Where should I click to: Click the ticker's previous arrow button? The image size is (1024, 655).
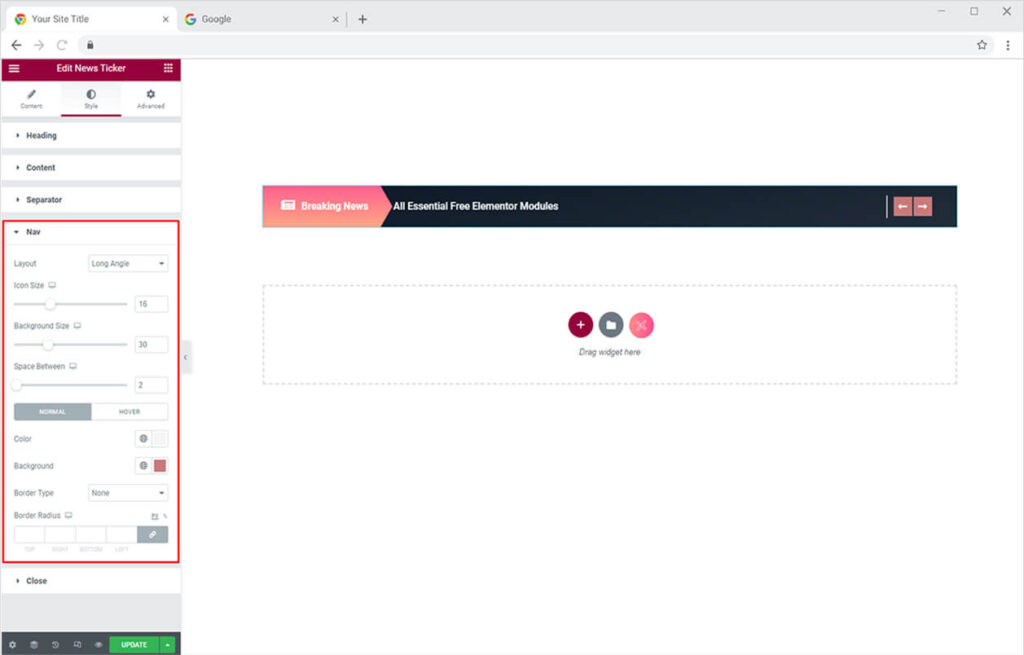click(x=902, y=207)
